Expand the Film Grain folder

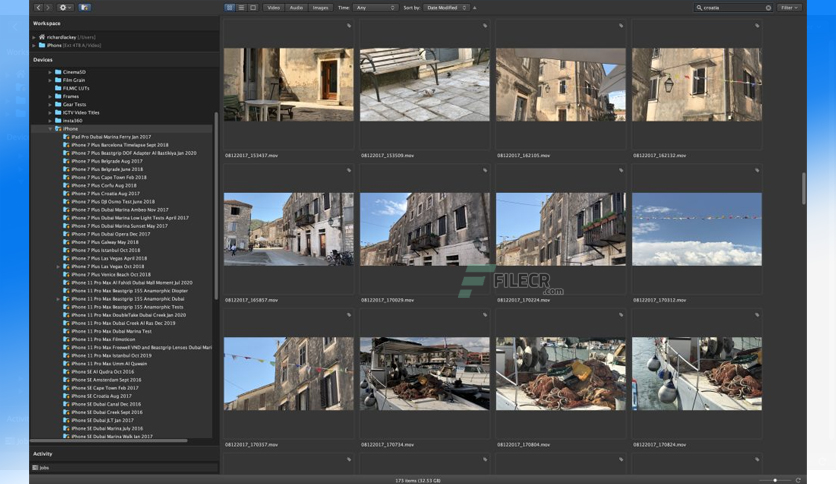click(x=50, y=80)
